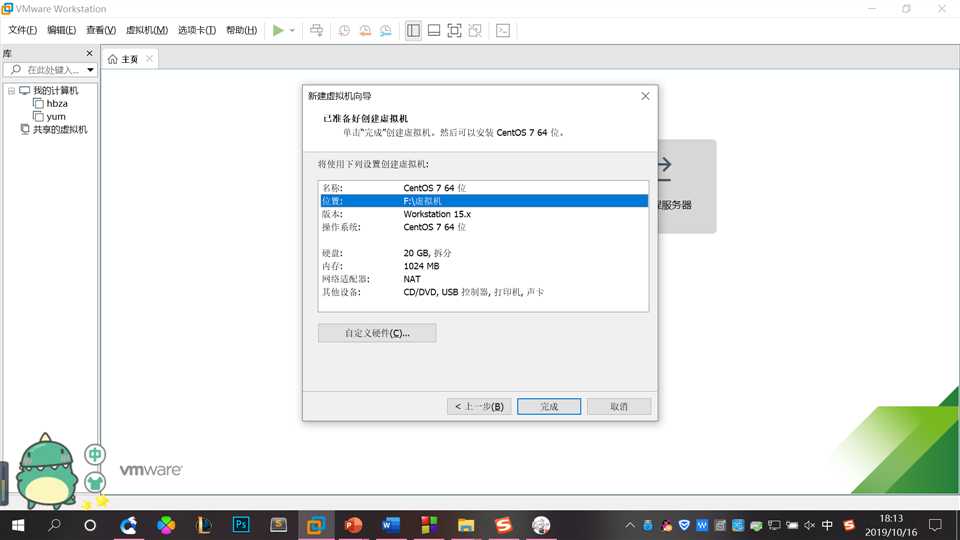Click the shirt bubble beside the dinosaur
The height and width of the screenshot is (540, 960).
tap(95, 482)
